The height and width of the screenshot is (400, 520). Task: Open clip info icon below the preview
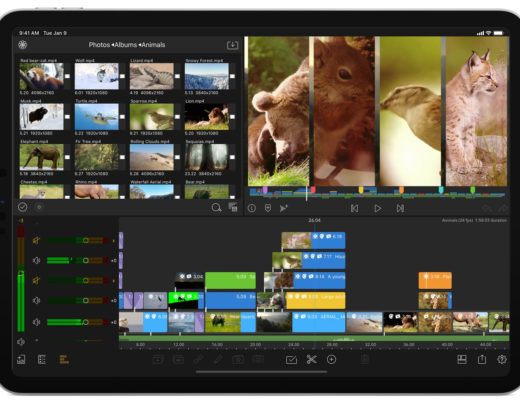[x=252, y=208]
